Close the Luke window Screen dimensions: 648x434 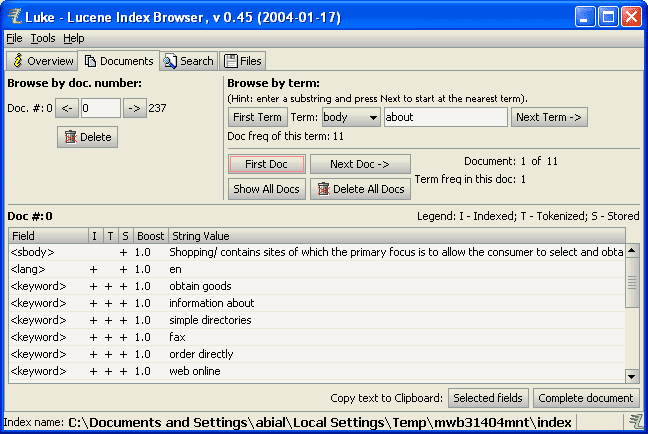coord(631,17)
